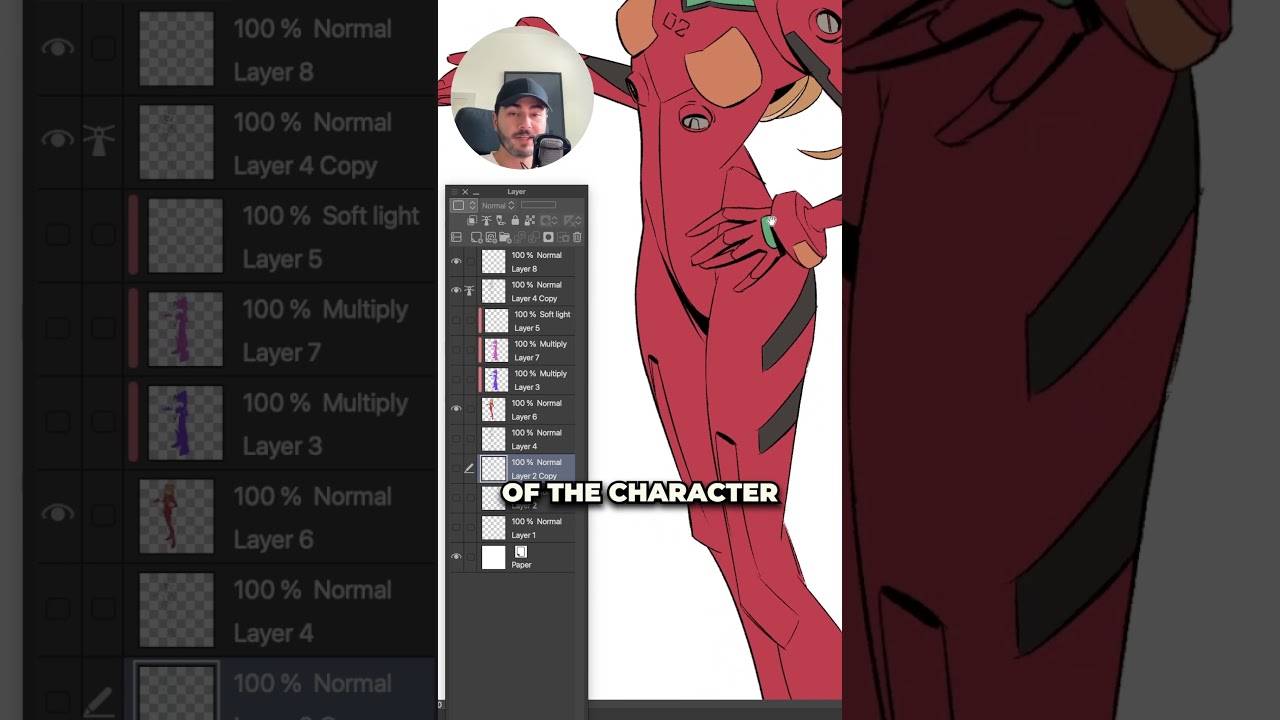The height and width of the screenshot is (720, 1280).
Task: Select "Layer 4" name in centre Layer panel
Action: (524, 447)
